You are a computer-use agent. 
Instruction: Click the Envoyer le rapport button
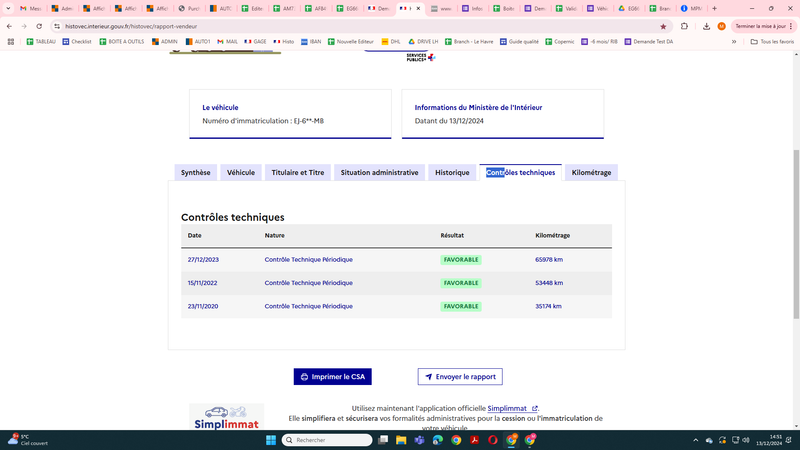[x=460, y=377]
